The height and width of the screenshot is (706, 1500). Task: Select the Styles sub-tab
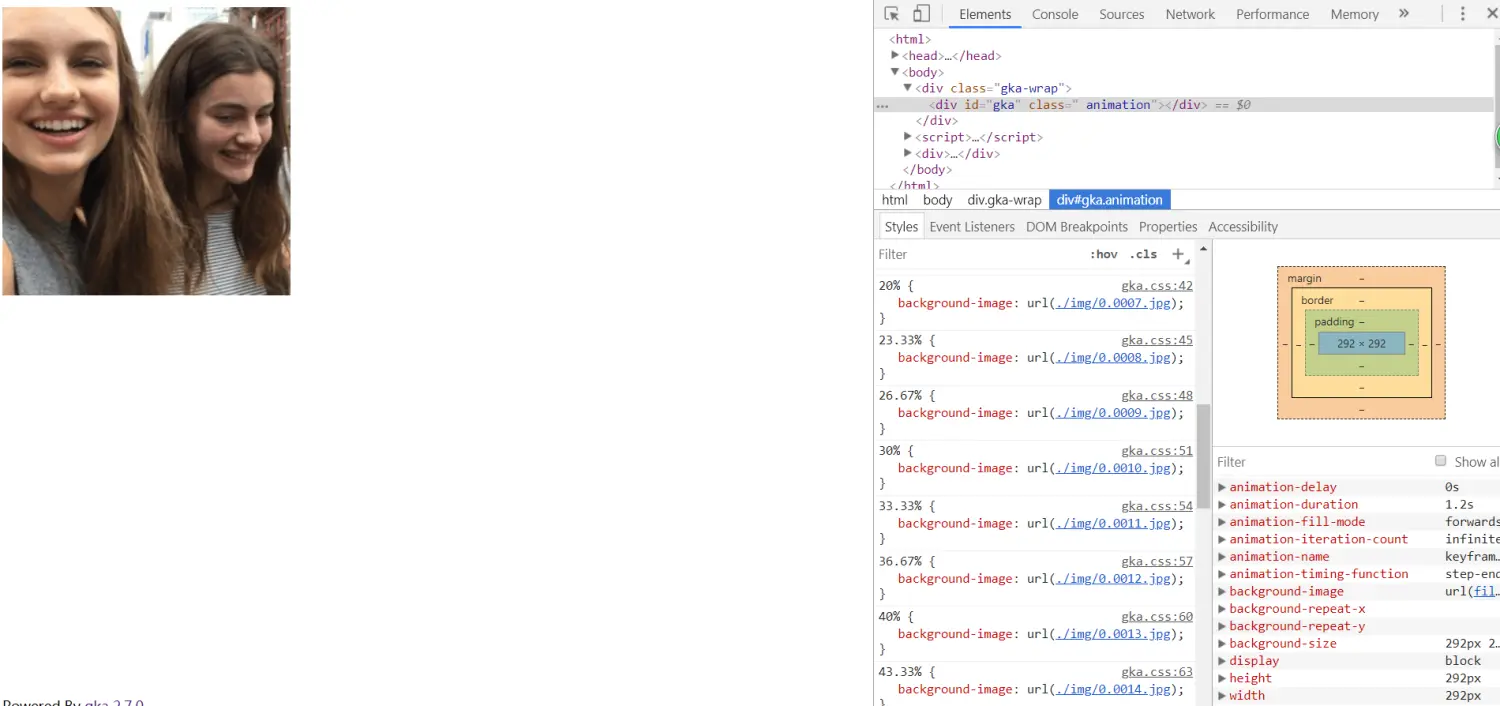coord(901,227)
